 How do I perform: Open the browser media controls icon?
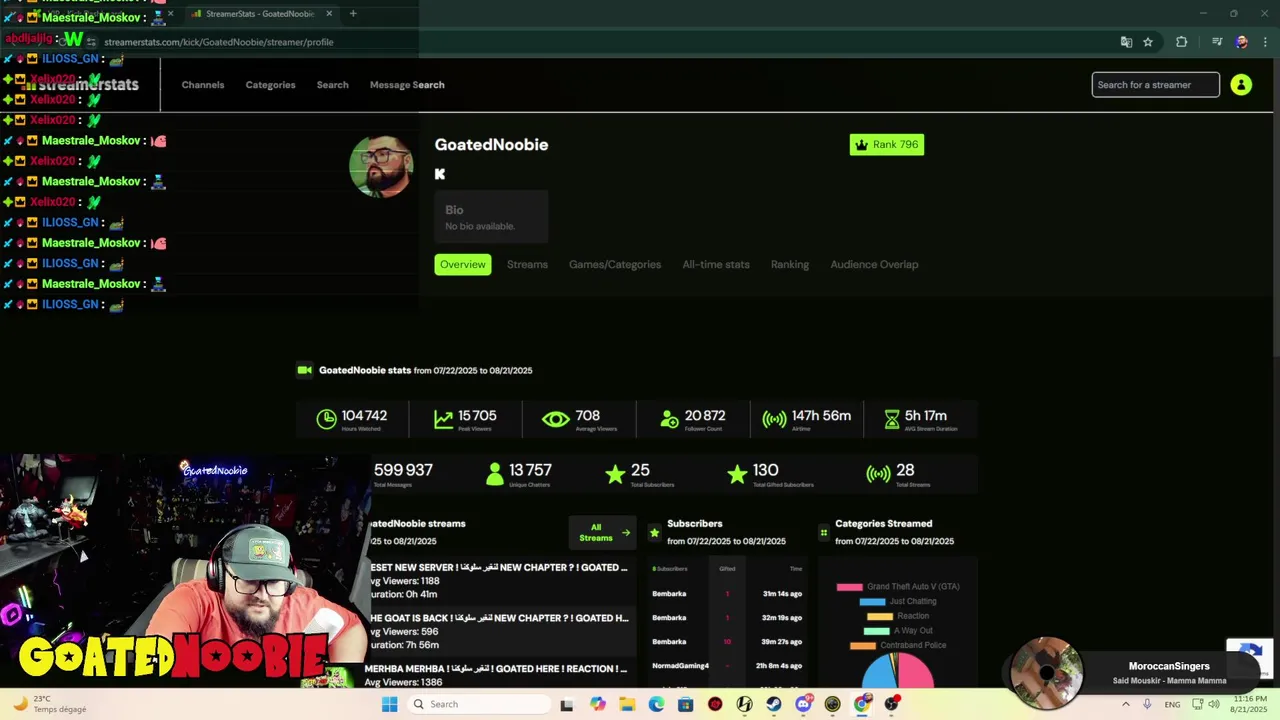click(1217, 42)
